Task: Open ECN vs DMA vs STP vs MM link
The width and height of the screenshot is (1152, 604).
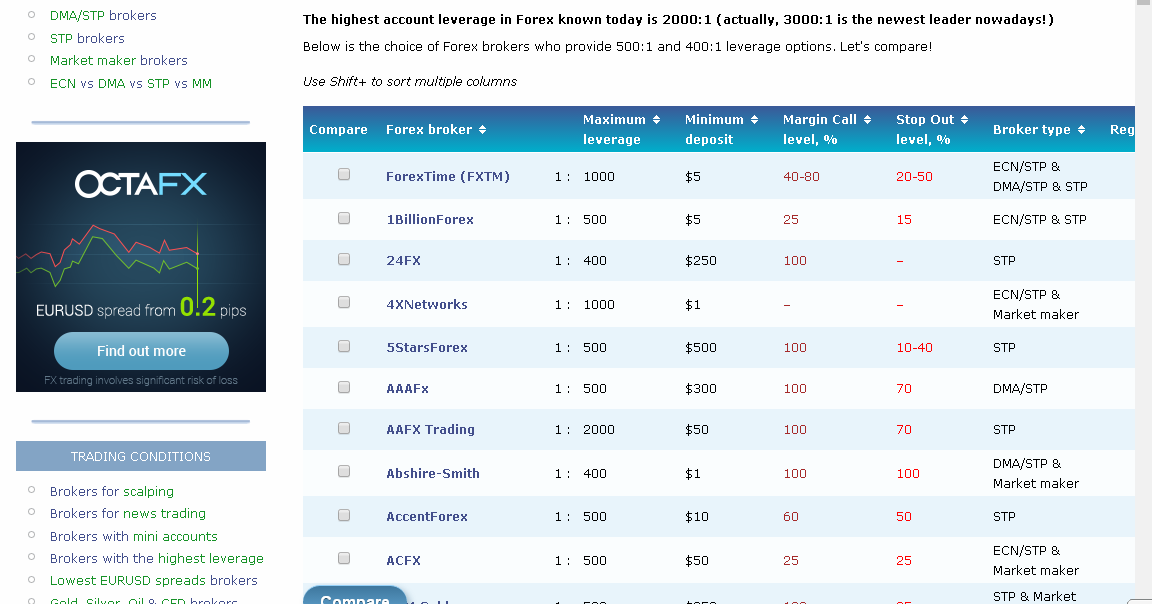Action: [131, 84]
